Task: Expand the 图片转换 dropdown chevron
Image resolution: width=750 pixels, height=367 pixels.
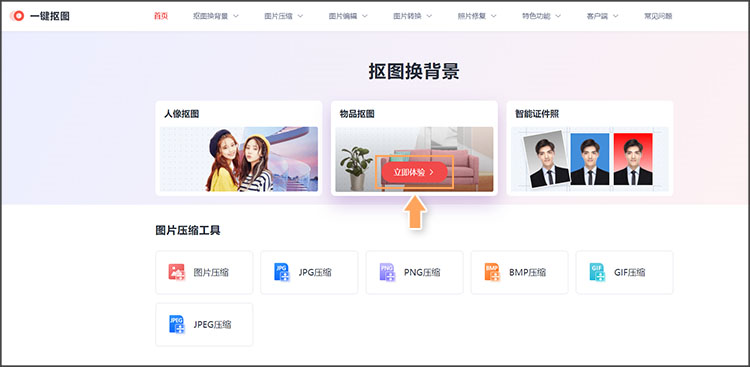Action: [x=429, y=16]
